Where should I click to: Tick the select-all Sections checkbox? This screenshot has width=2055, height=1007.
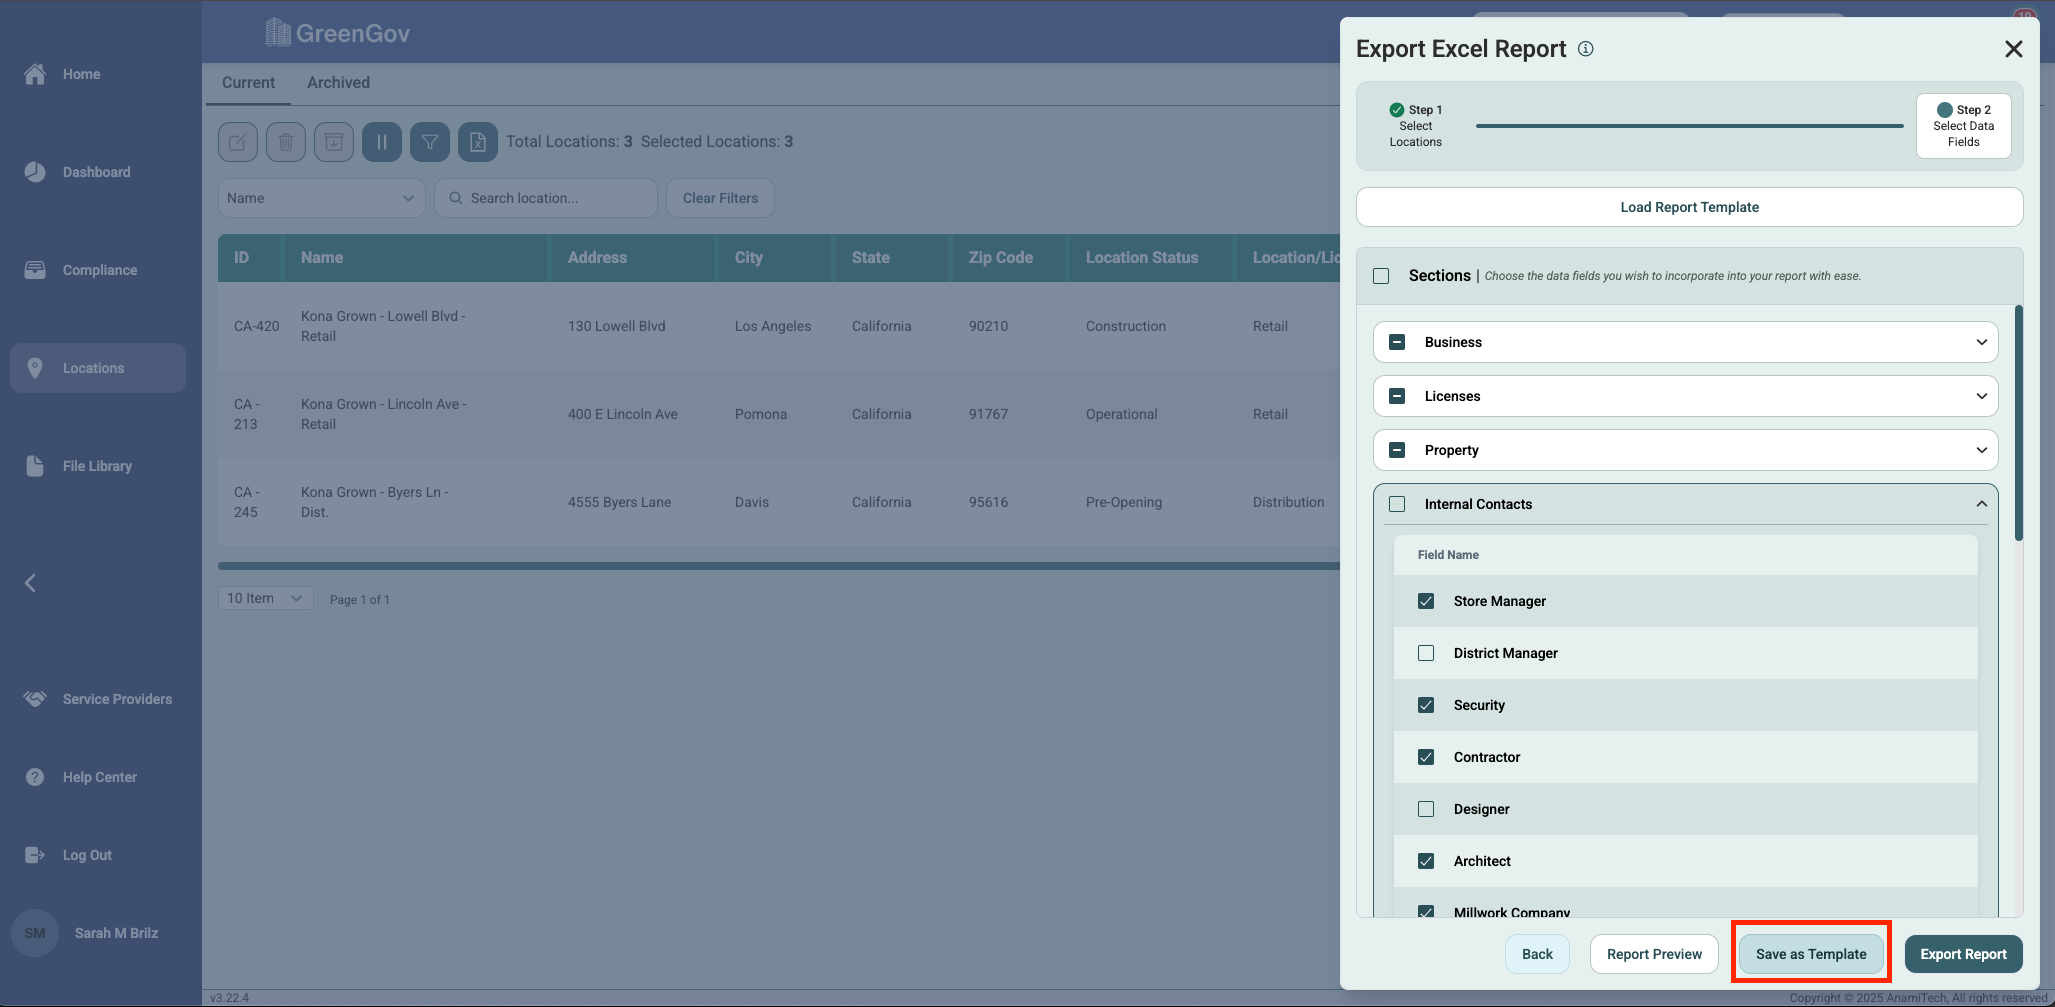[1381, 276]
